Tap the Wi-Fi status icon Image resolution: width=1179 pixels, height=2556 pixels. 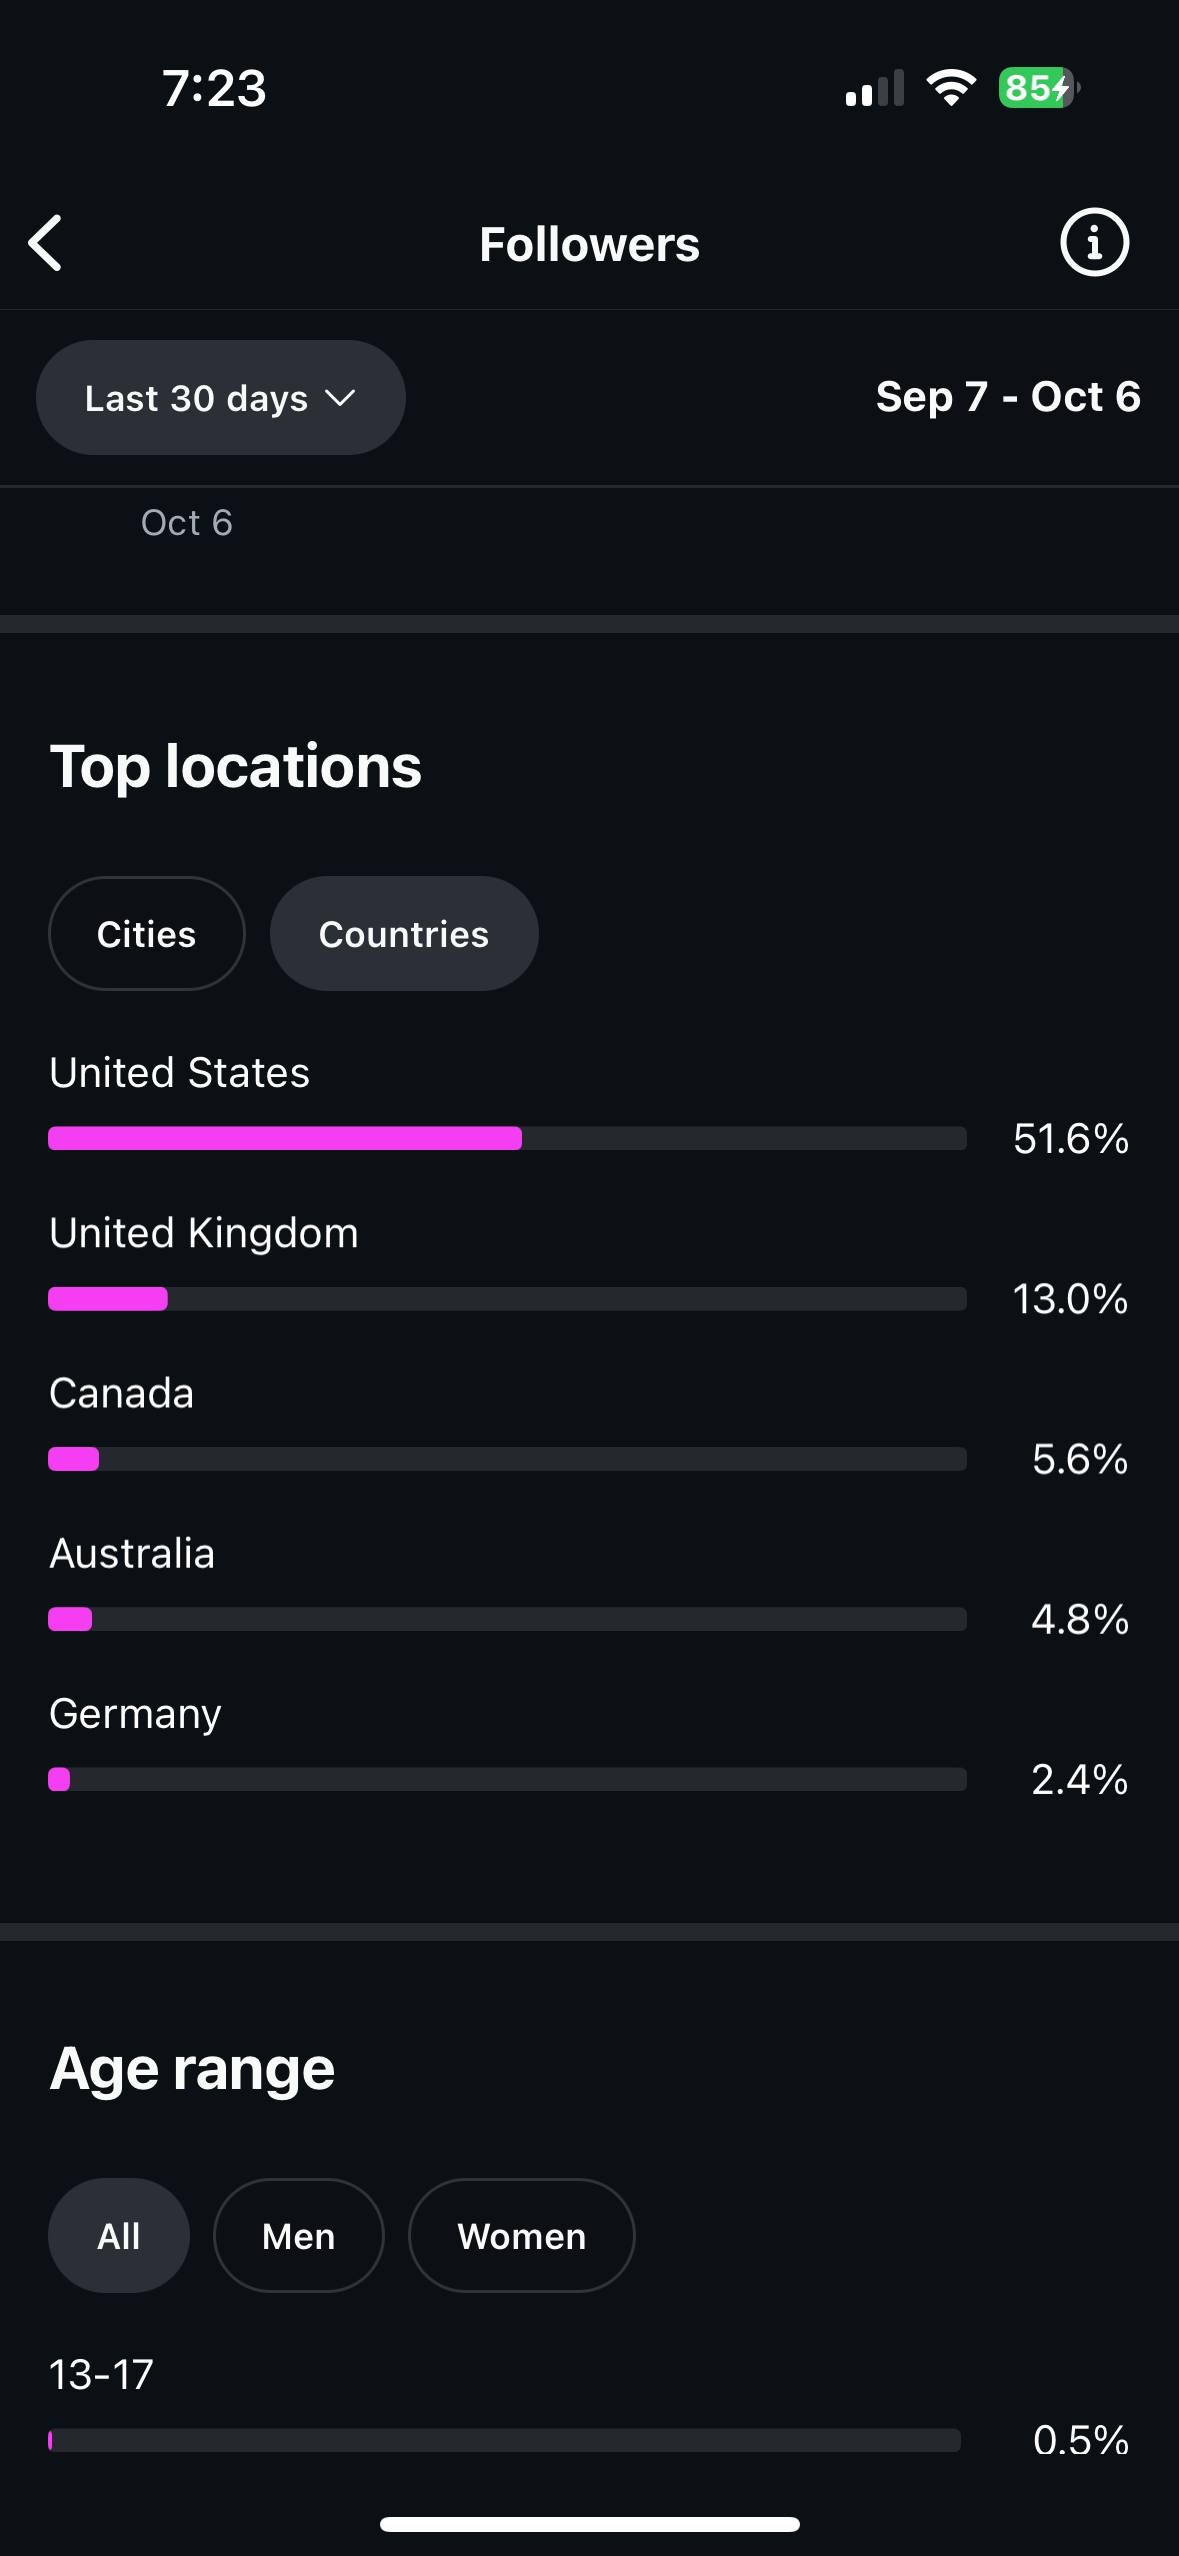[951, 88]
